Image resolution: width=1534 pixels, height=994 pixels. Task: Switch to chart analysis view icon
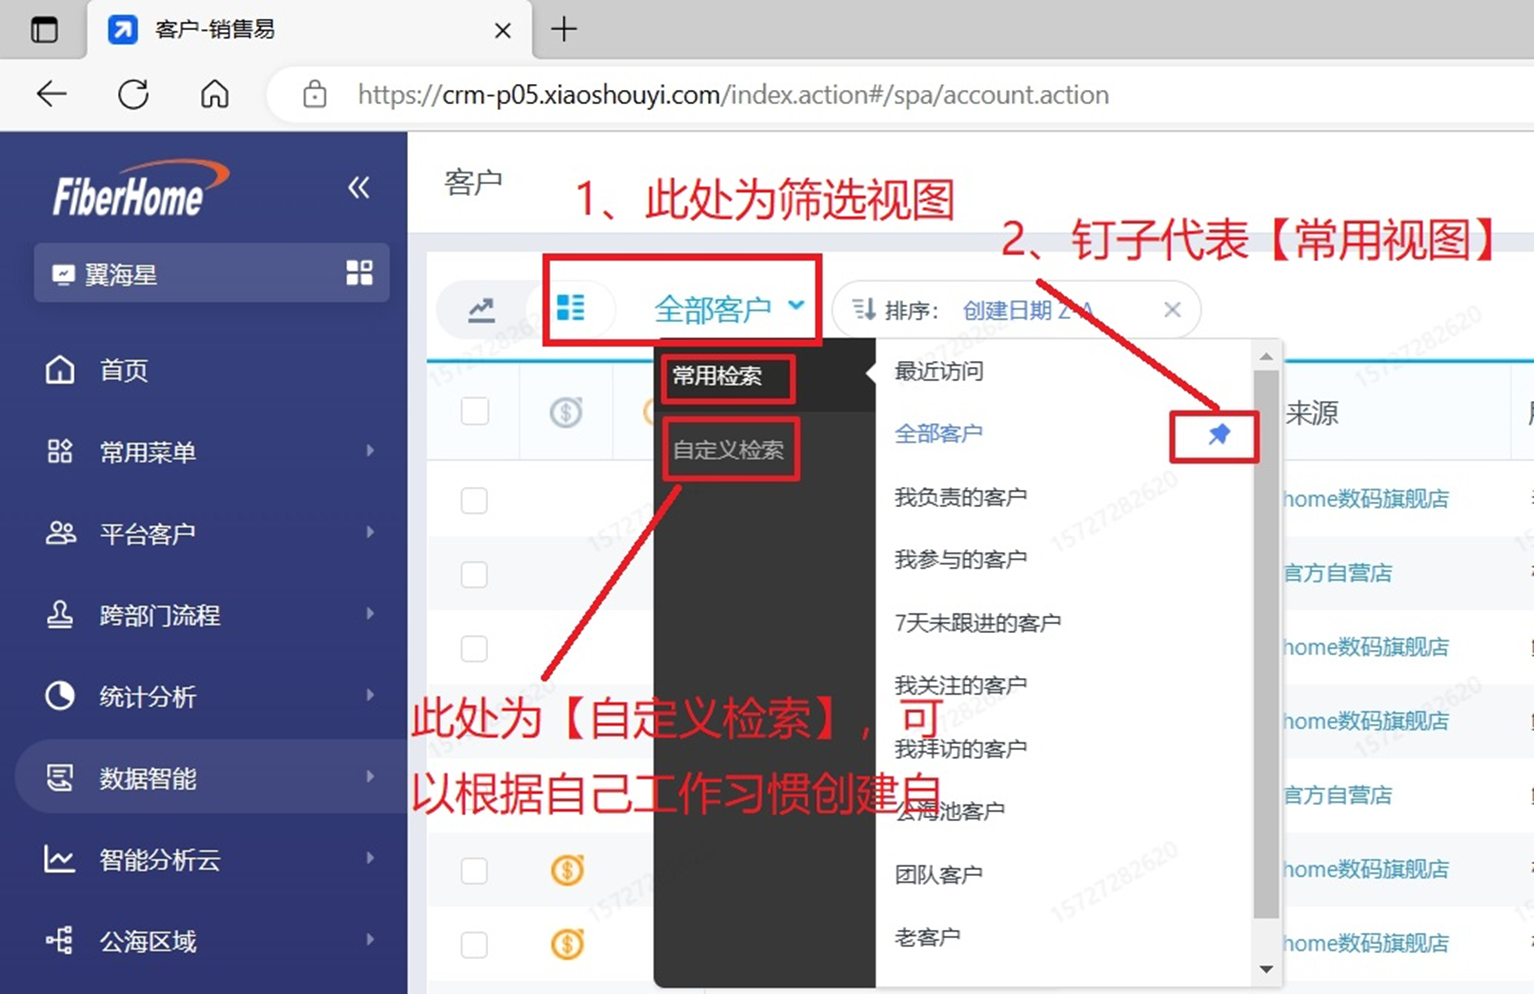[x=481, y=310]
